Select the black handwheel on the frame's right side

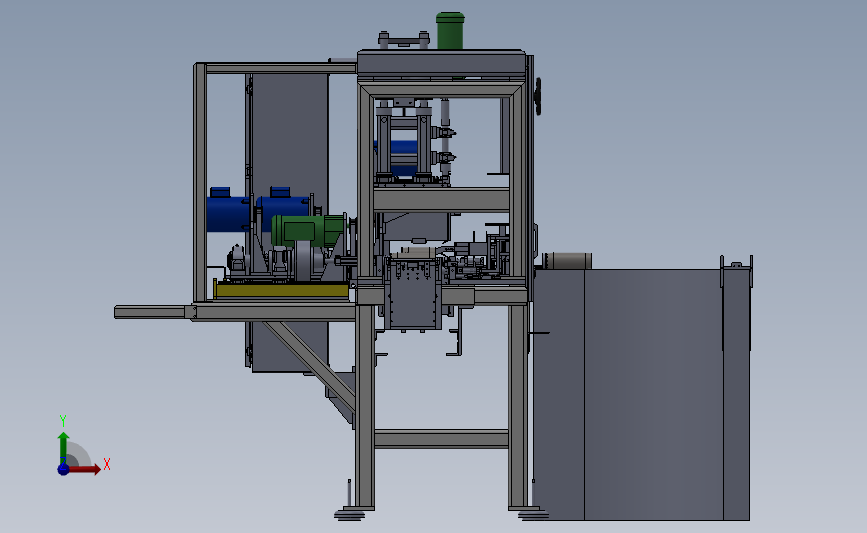pos(537,96)
